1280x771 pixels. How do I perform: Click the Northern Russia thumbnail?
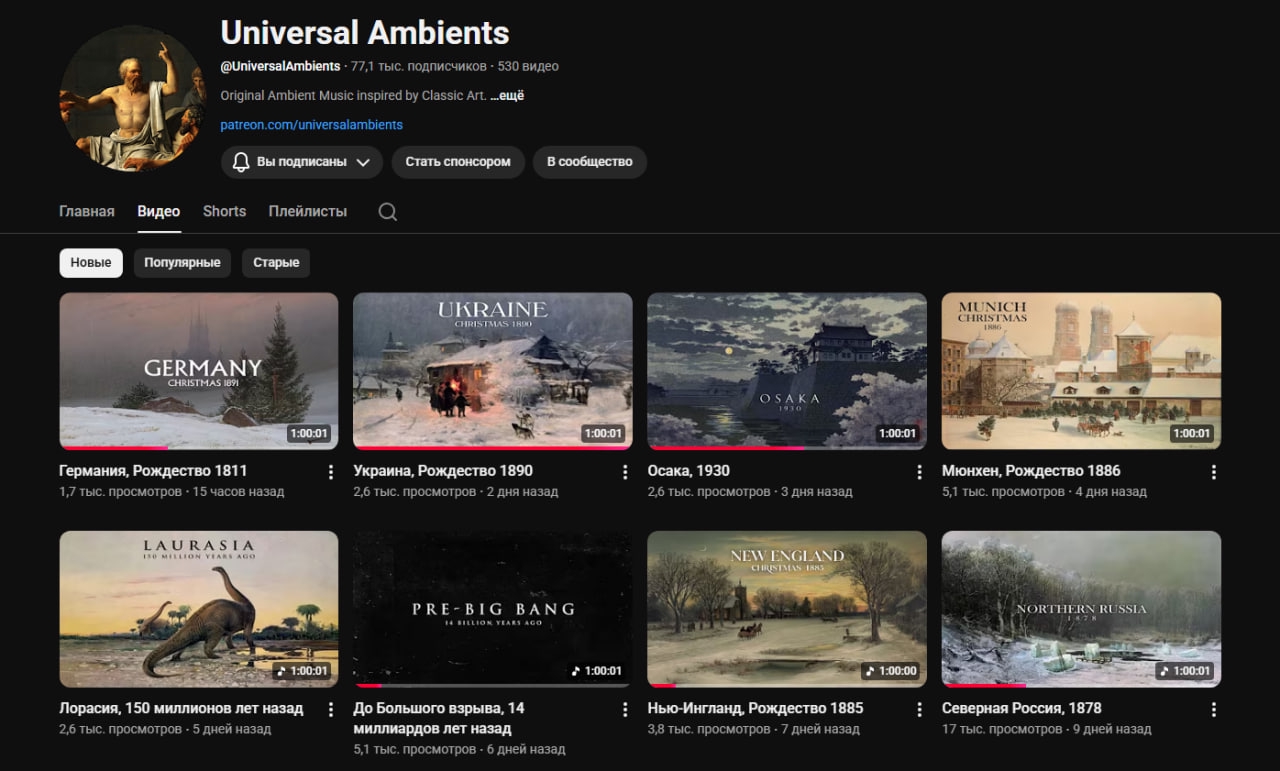pos(1081,609)
